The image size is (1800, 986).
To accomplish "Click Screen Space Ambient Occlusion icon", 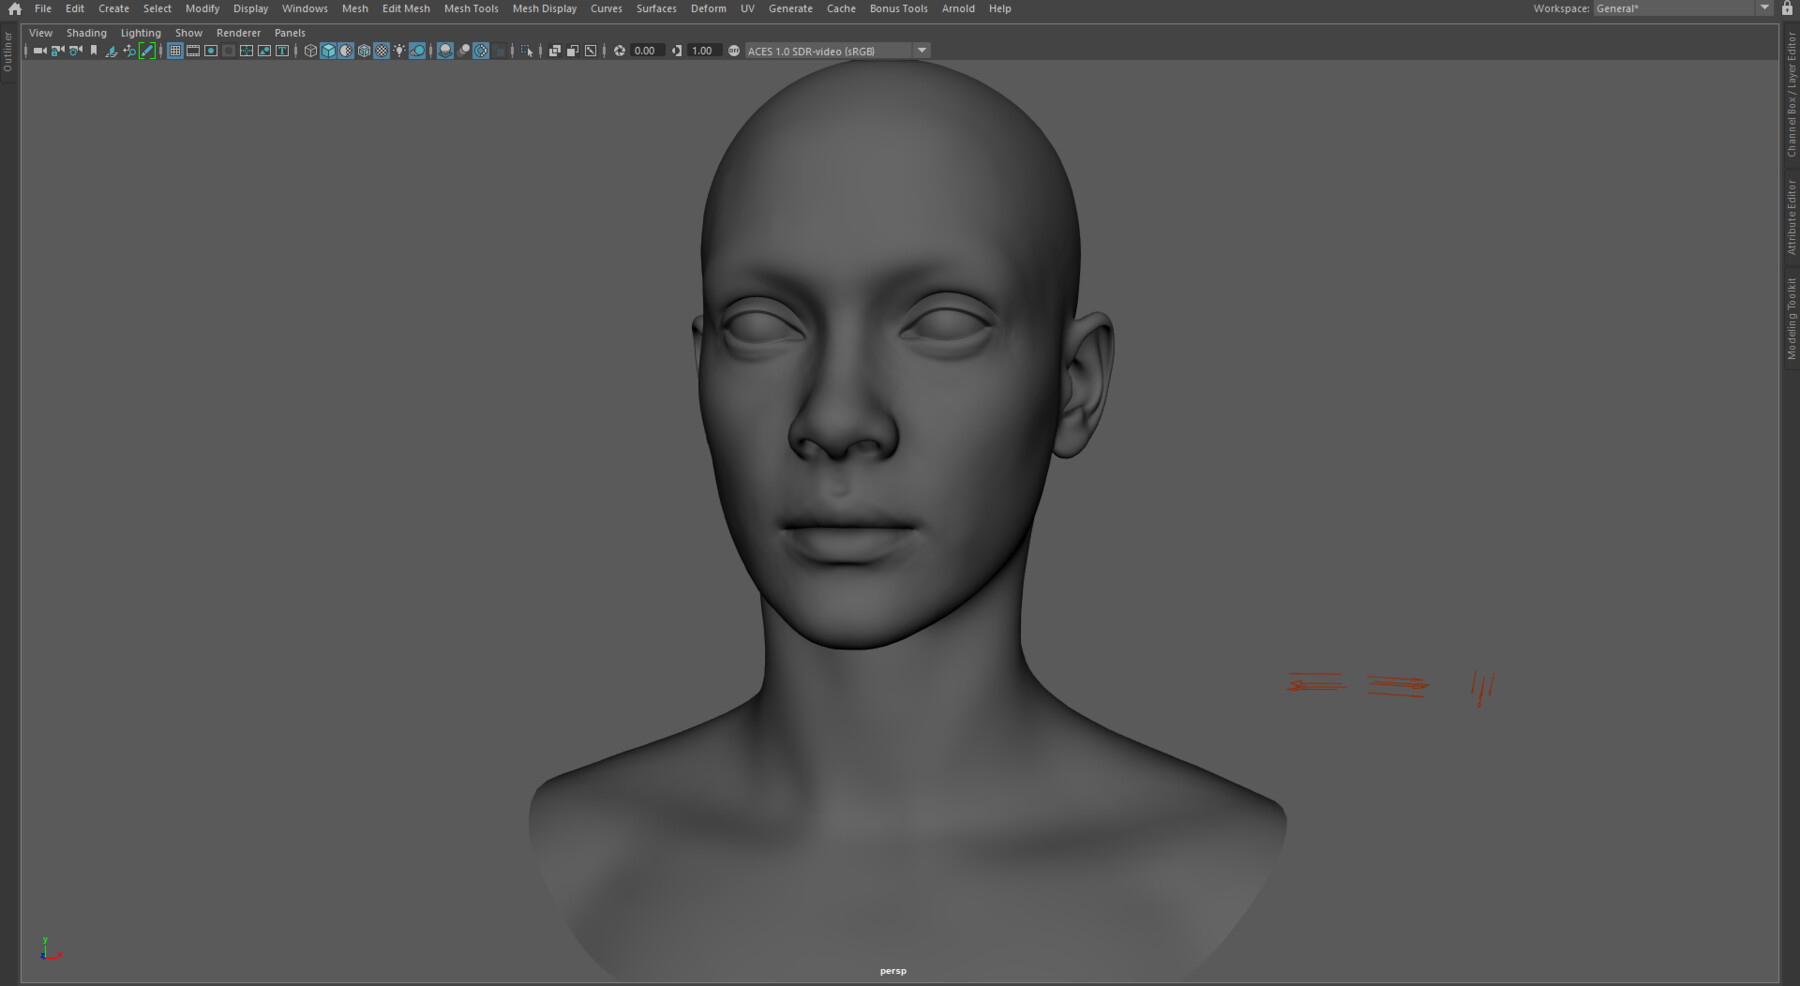I will [x=445, y=51].
